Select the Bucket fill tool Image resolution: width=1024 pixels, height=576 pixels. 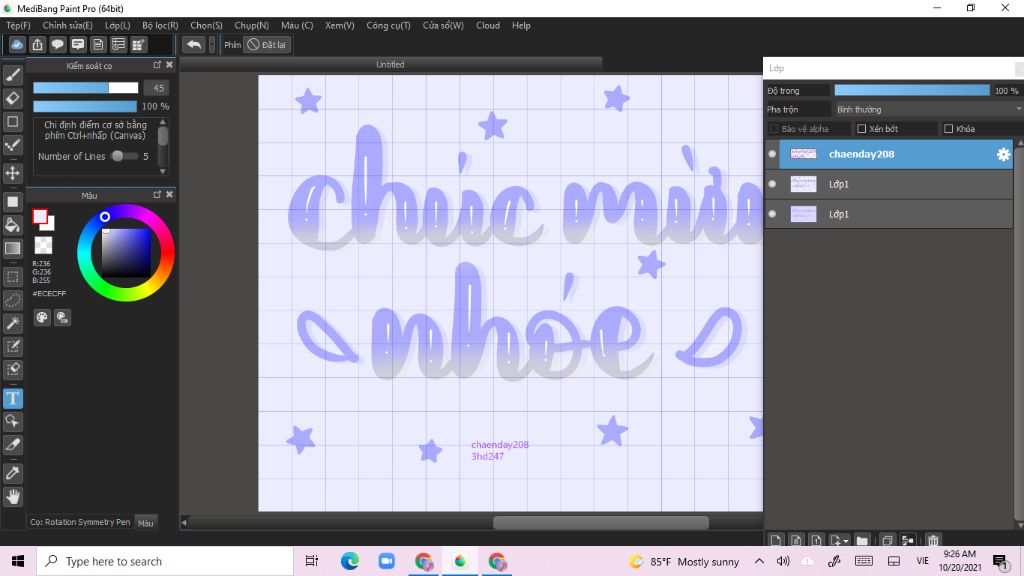tap(12, 225)
